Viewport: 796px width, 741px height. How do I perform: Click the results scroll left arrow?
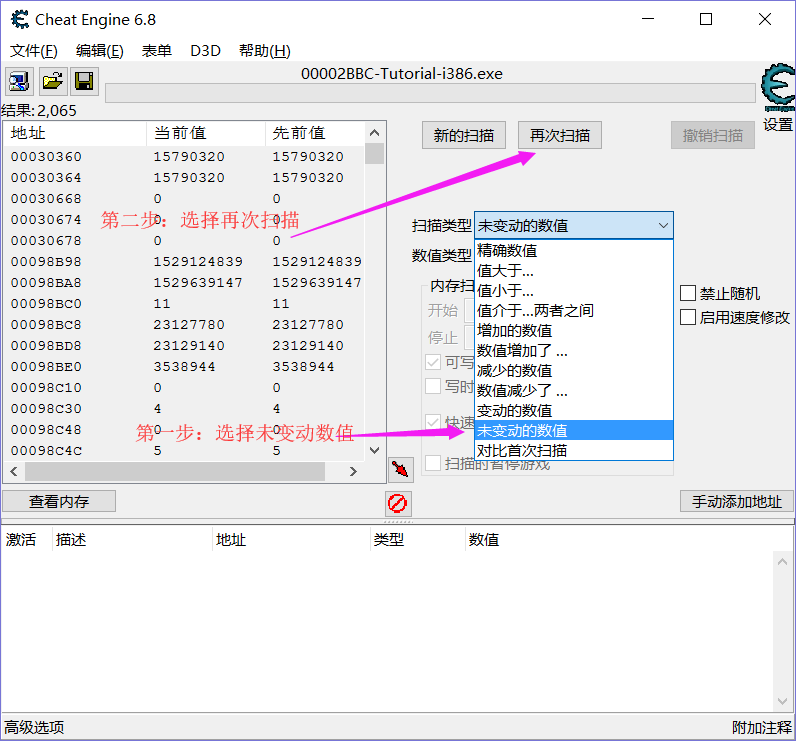point(14,471)
